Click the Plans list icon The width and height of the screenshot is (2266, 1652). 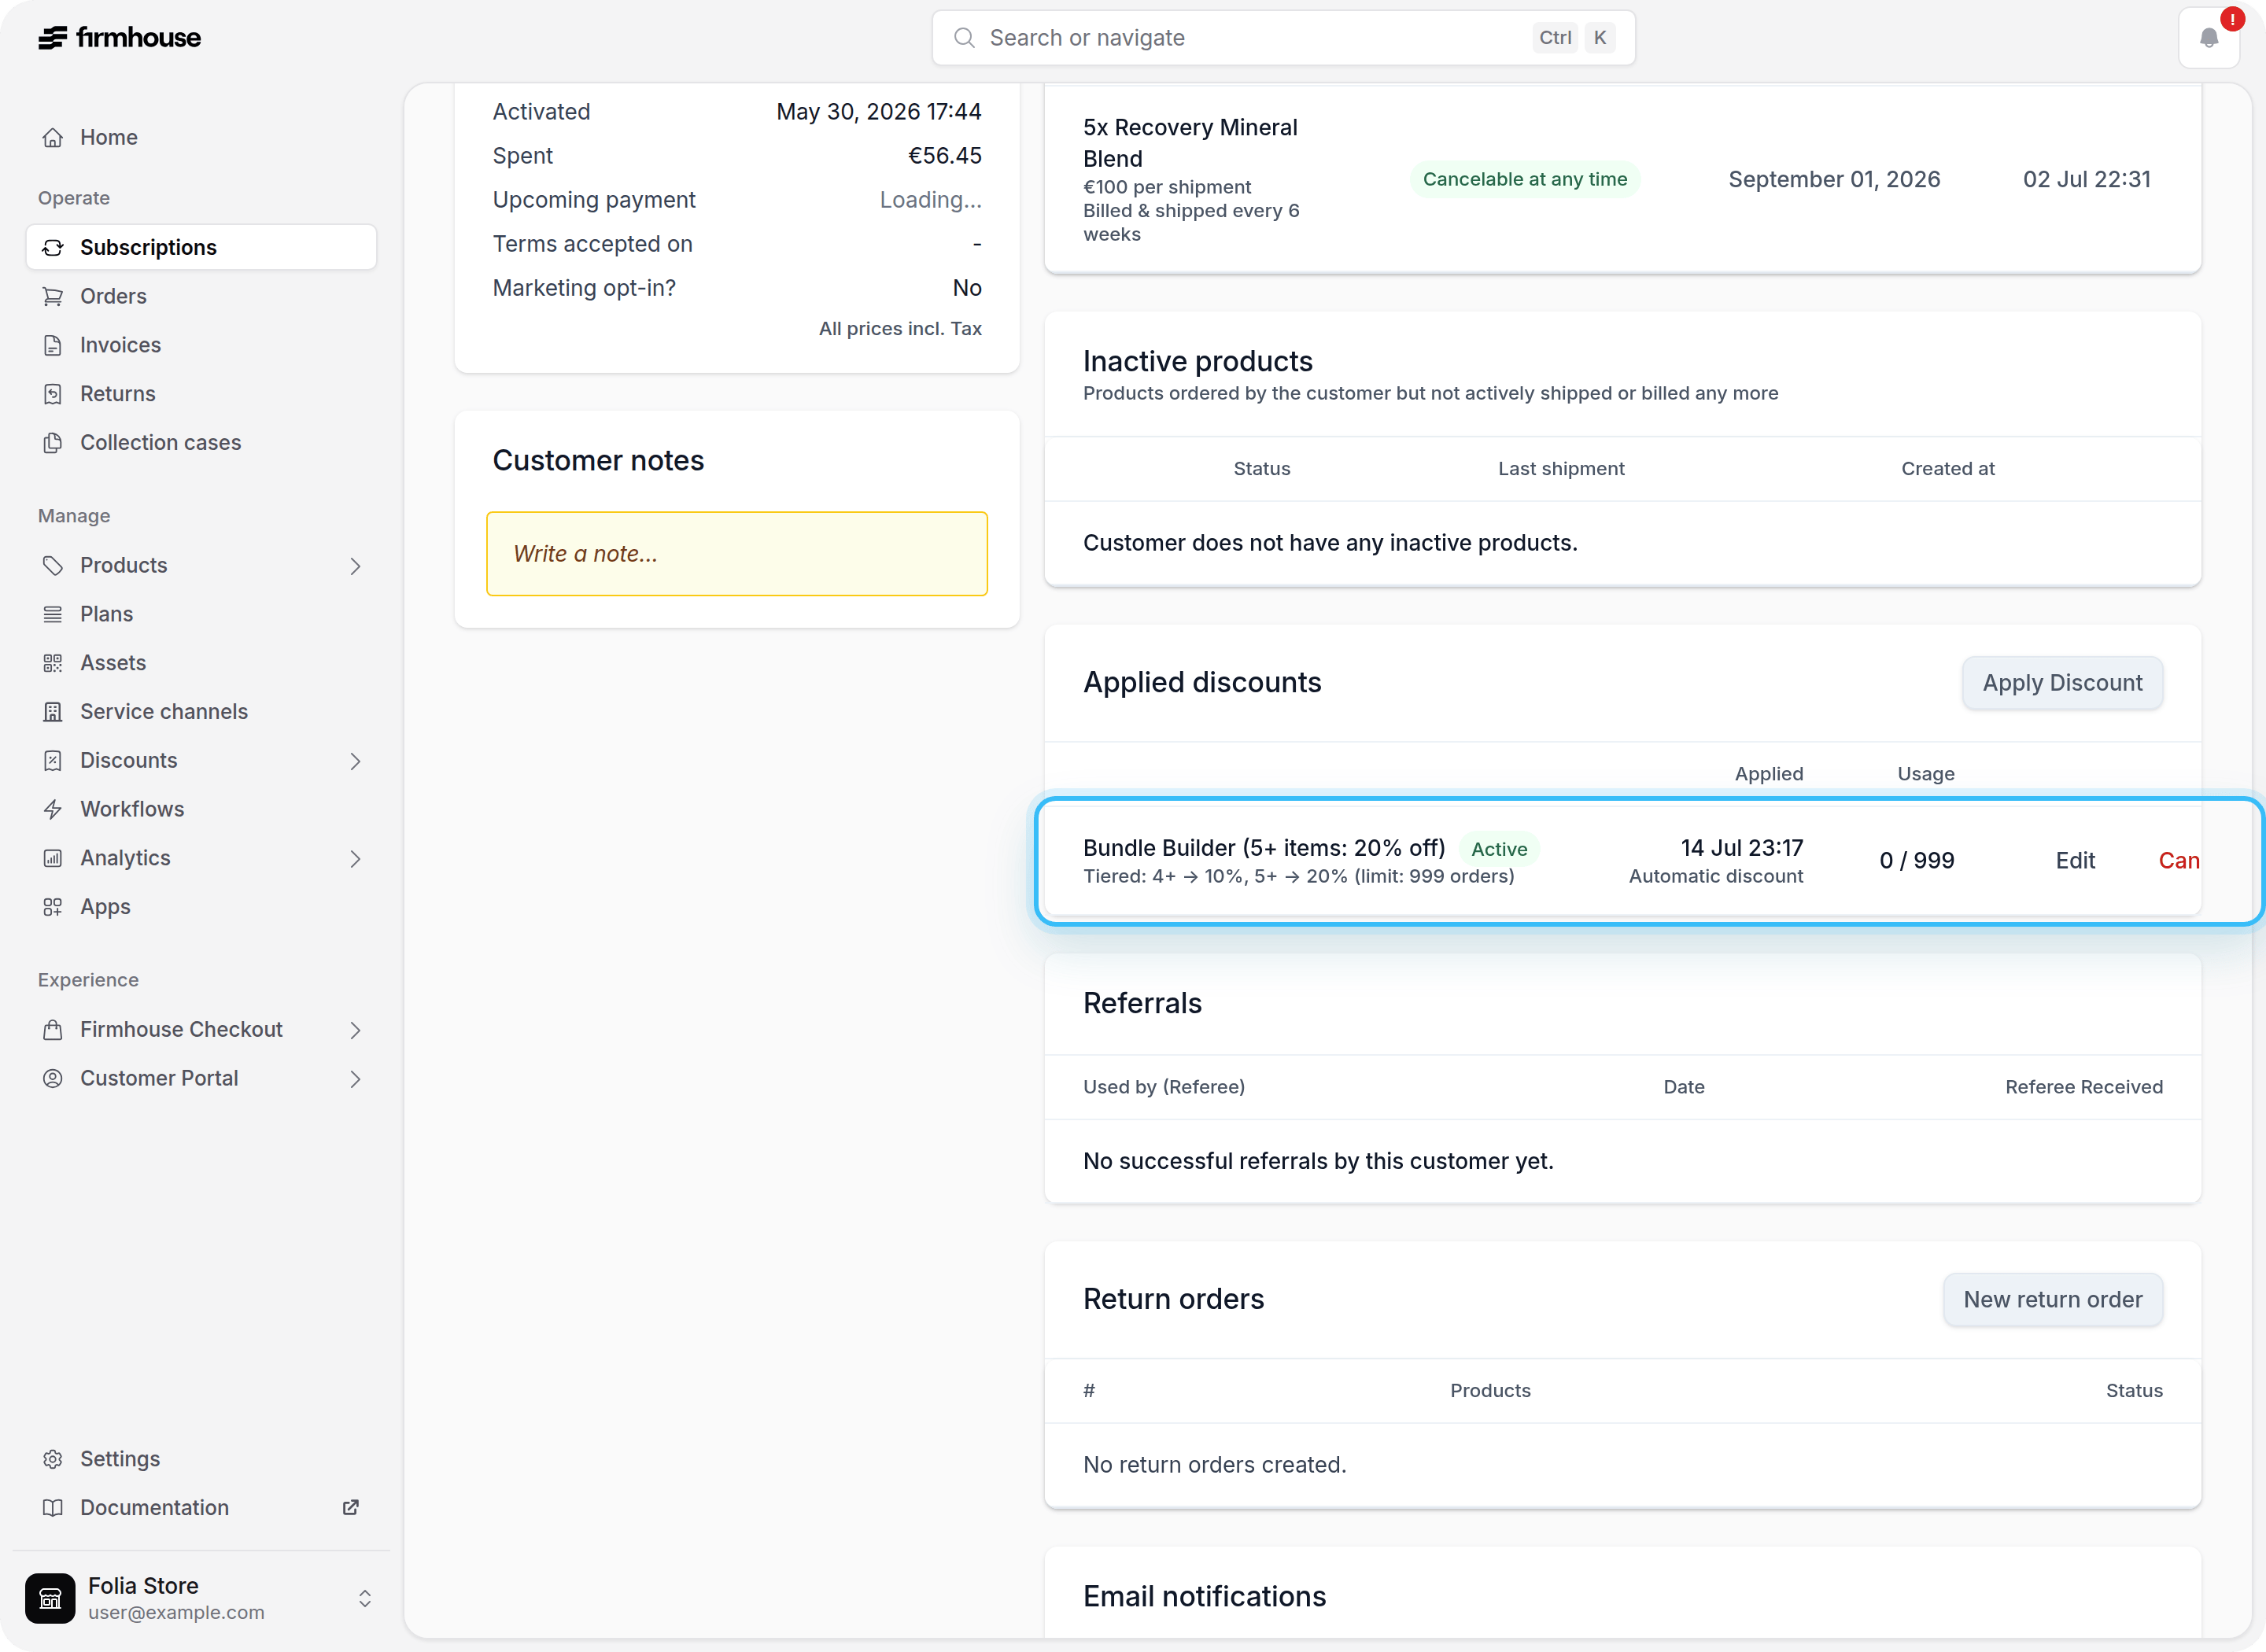coord(53,614)
